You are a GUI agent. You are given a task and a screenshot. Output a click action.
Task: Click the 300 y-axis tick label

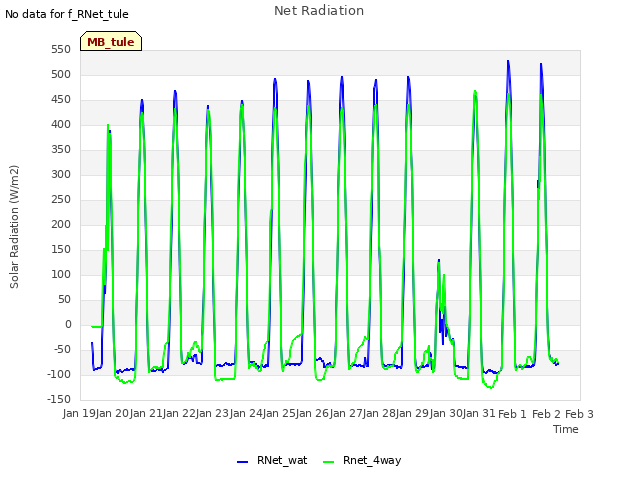pyautogui.click(x=61, y=175)
